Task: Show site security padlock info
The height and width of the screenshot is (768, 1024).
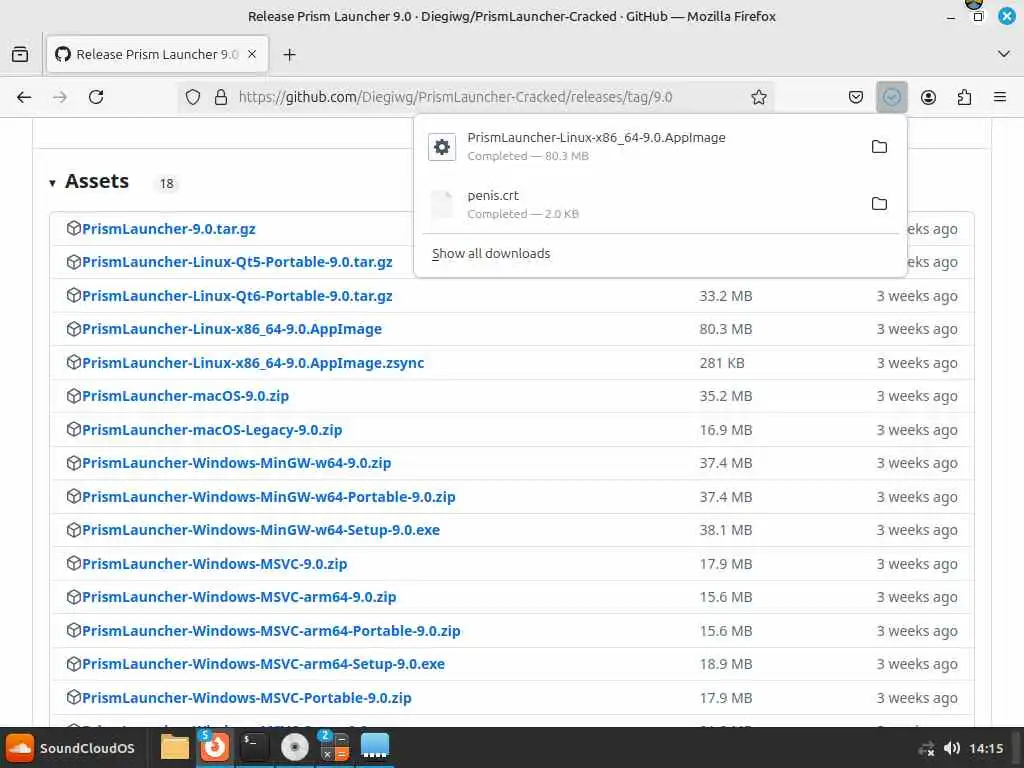Action: 221,97
